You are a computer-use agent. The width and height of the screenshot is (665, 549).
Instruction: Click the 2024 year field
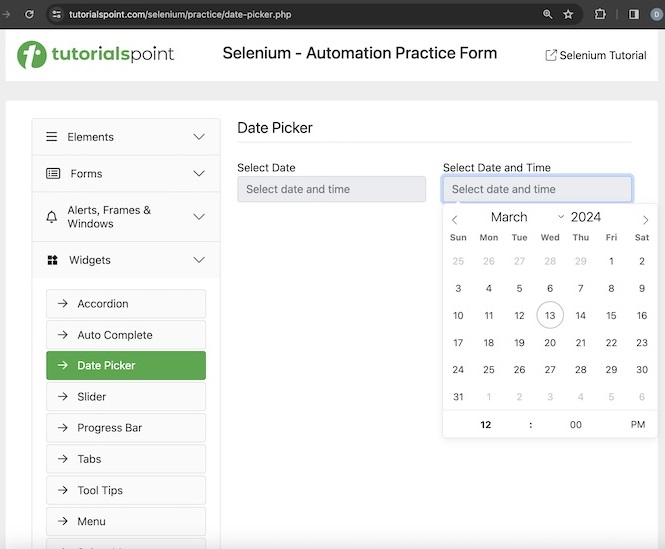tap(586, 217)
